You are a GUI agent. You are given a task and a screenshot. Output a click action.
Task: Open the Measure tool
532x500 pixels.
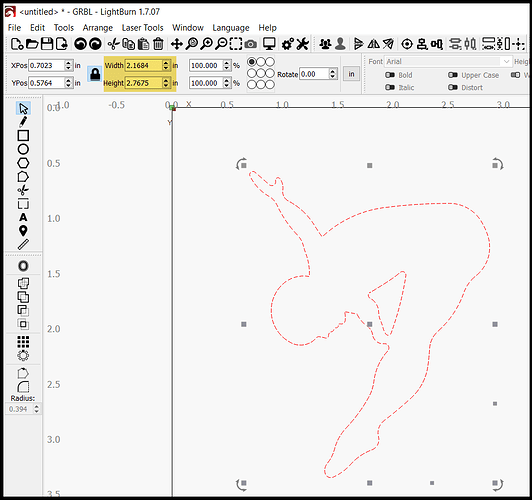(23, 245)
